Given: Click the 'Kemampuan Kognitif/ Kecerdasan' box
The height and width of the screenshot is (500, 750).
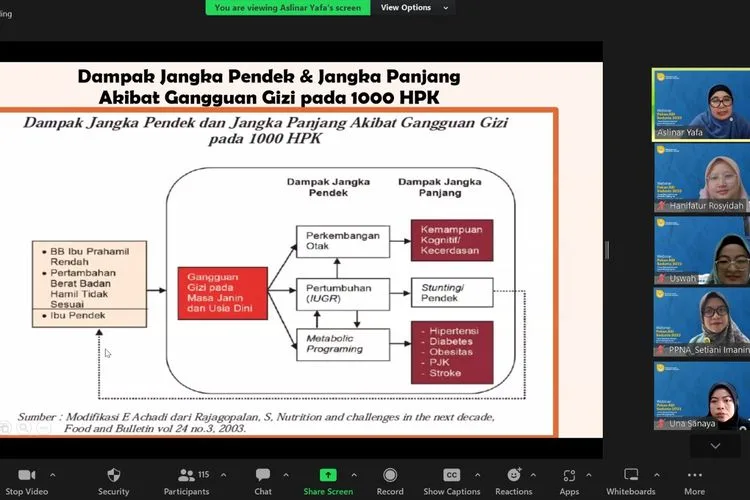Looking at the screenshot, I should (x=452, y=240).
